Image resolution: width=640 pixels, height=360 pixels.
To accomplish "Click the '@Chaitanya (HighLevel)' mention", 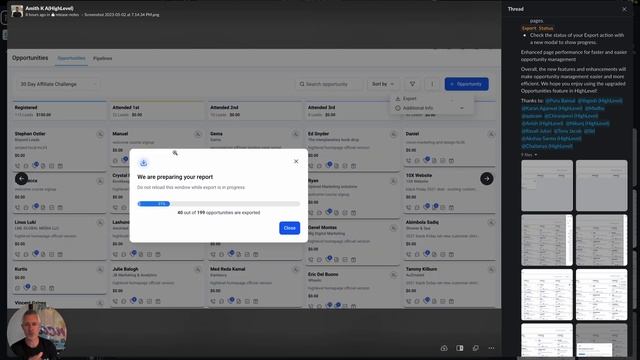I will (x=547, y=146).
